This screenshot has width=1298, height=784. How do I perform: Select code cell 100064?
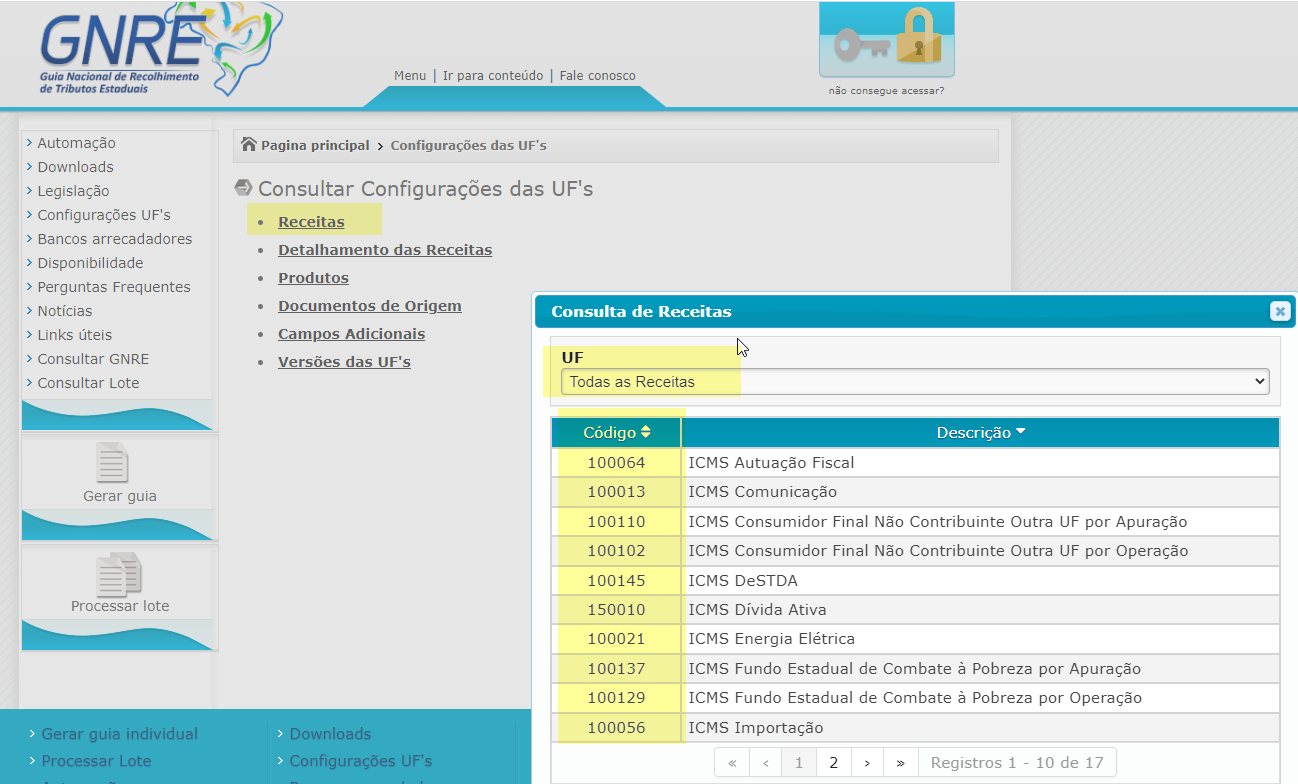(x=616, y=463)
